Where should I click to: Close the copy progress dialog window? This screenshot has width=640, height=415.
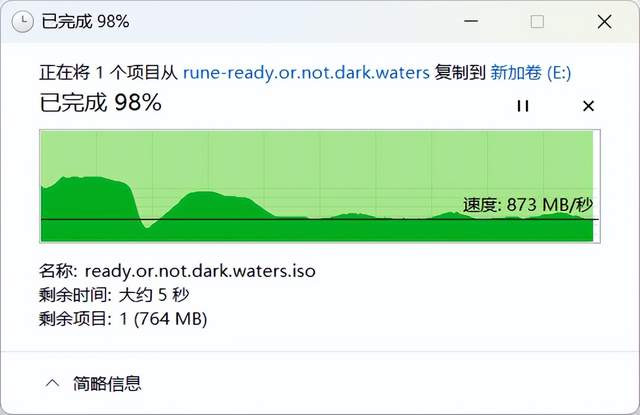[602, 21]
